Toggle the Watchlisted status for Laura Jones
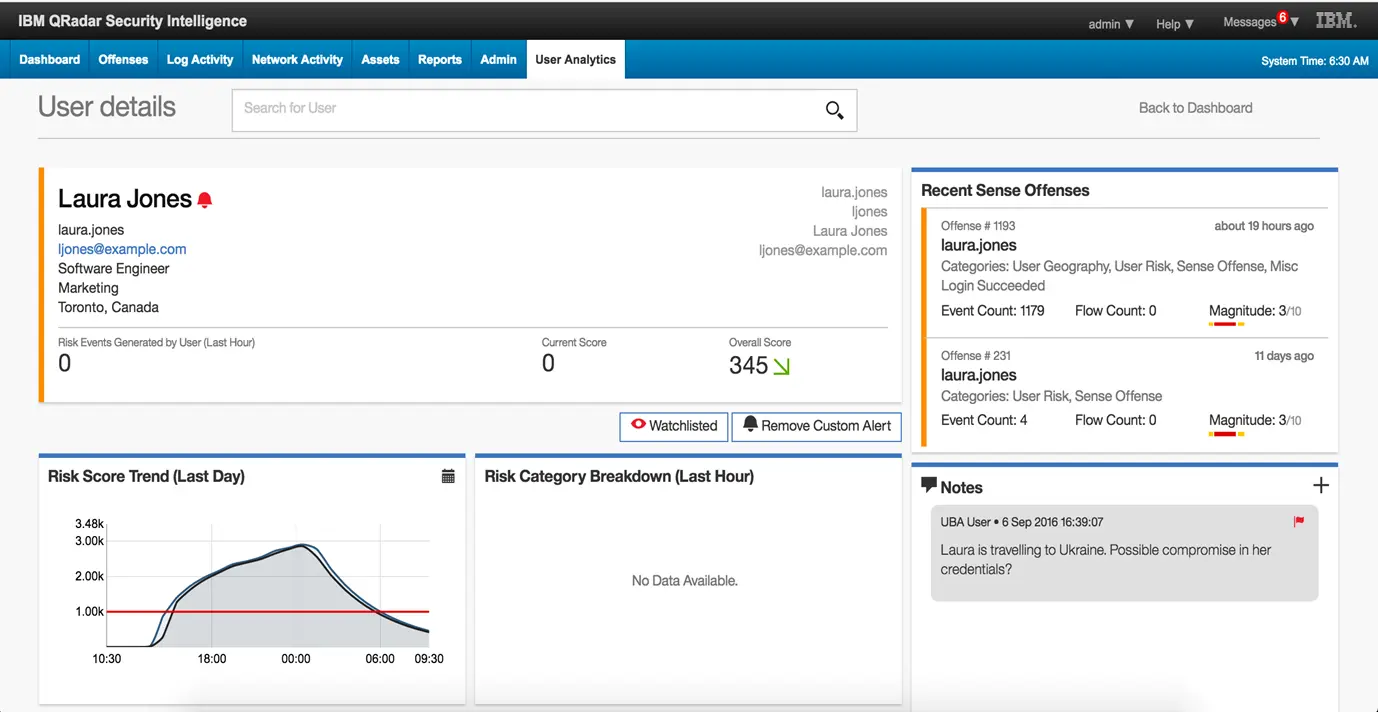 coord(673,427)
